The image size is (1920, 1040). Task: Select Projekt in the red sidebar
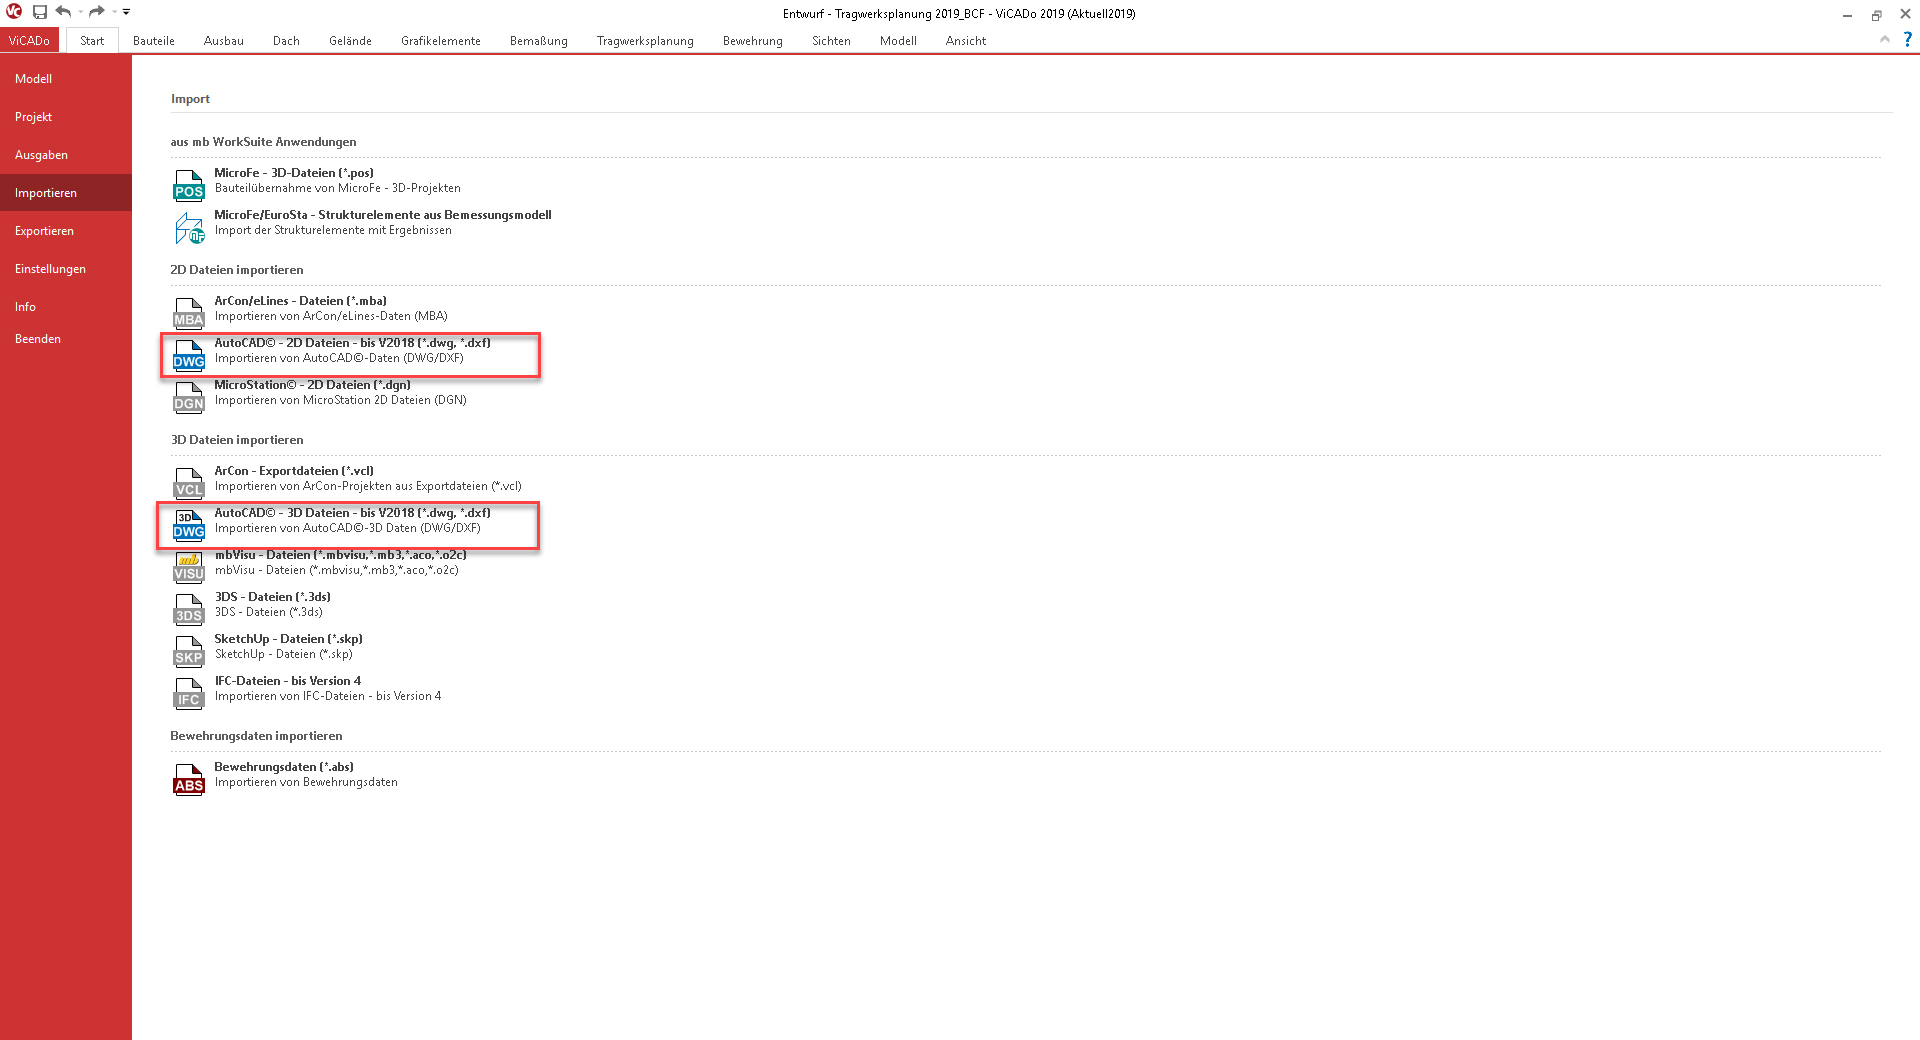click(x=66, y=117)
